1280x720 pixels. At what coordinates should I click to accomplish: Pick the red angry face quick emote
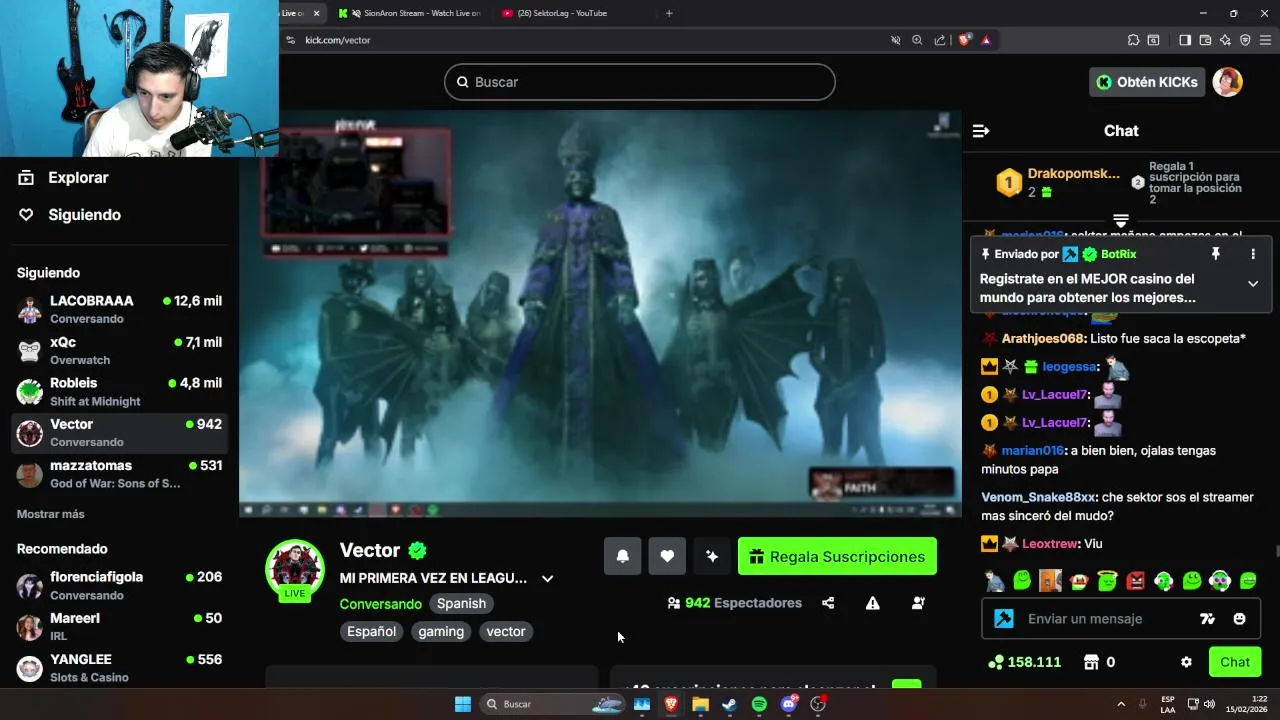tap(1135, 580)
